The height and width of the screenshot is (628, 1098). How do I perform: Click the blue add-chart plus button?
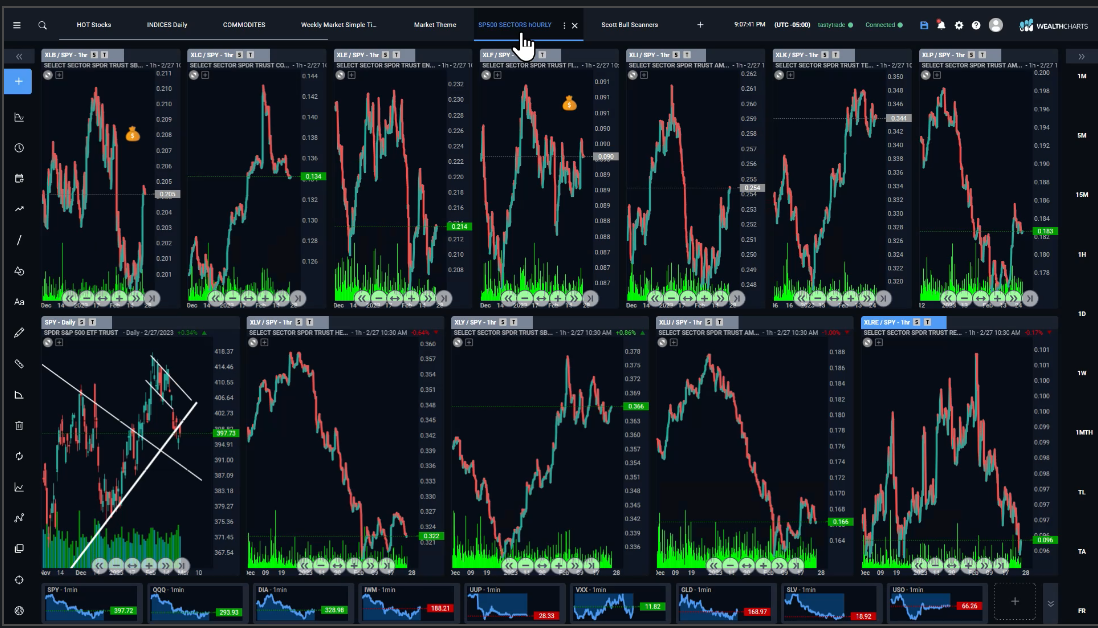pos(19,82)
